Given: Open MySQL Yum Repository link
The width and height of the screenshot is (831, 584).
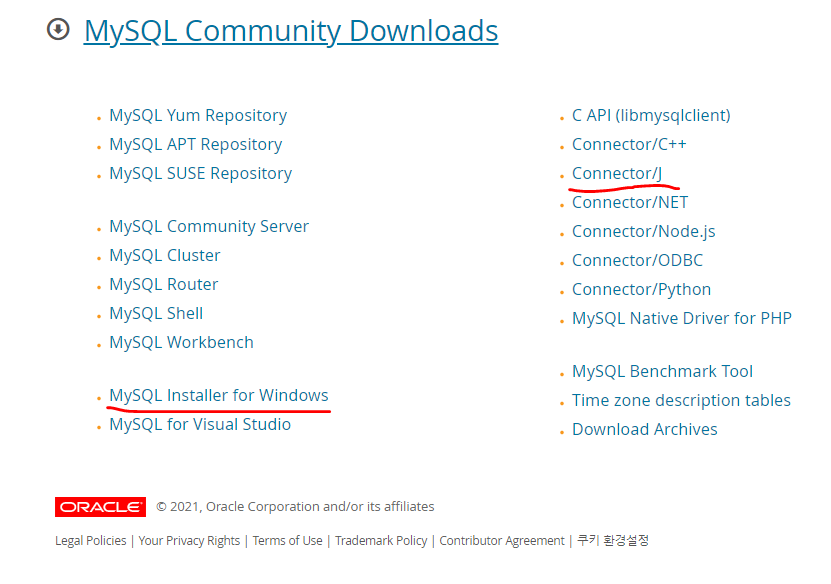Looking at the screenshot, I should point(198,116).
